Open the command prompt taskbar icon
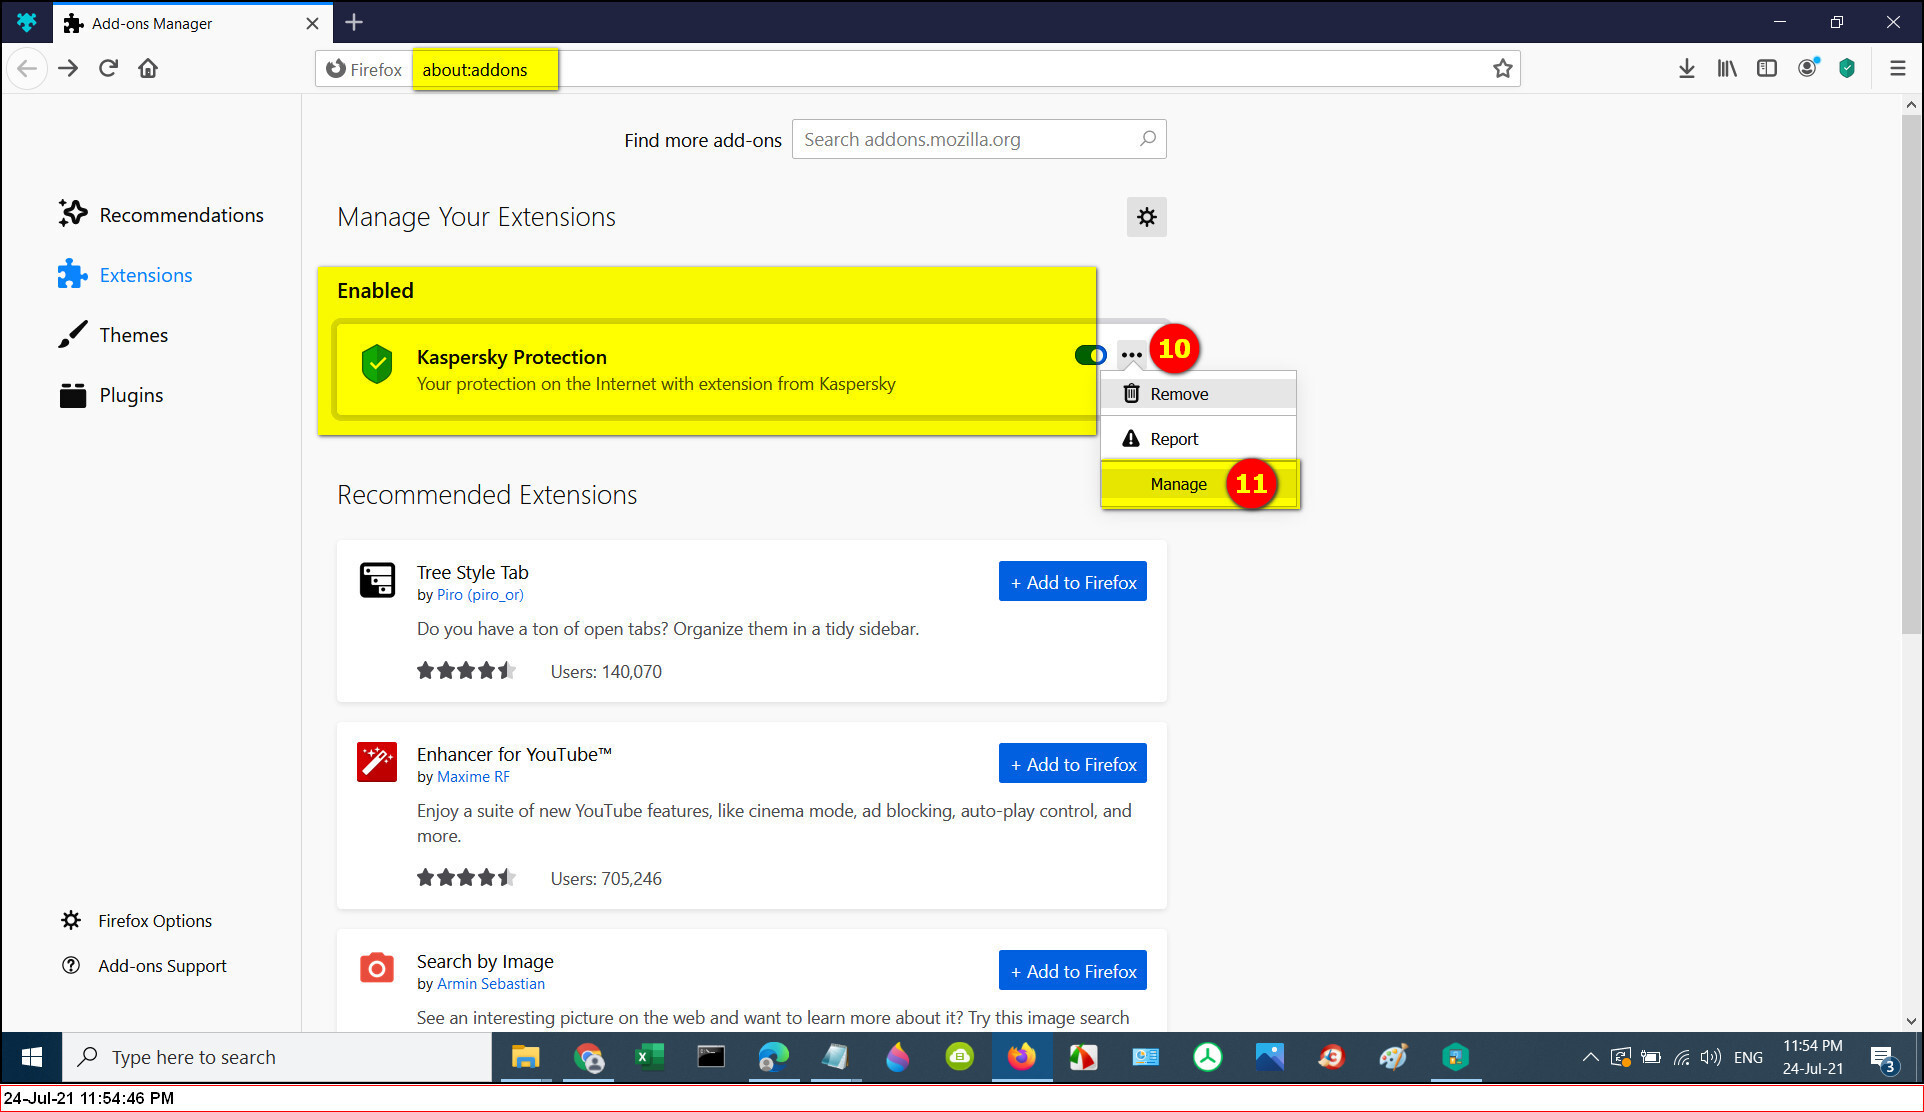The image size is (1924, 1112). 711,1057
